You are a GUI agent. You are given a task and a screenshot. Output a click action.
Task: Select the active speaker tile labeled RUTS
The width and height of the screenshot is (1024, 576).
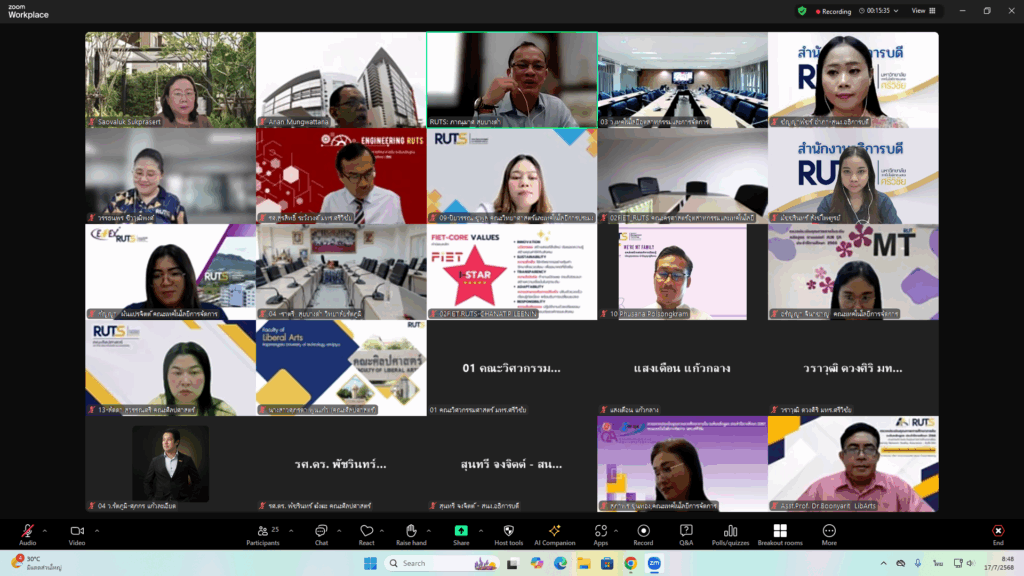point(512,80)
